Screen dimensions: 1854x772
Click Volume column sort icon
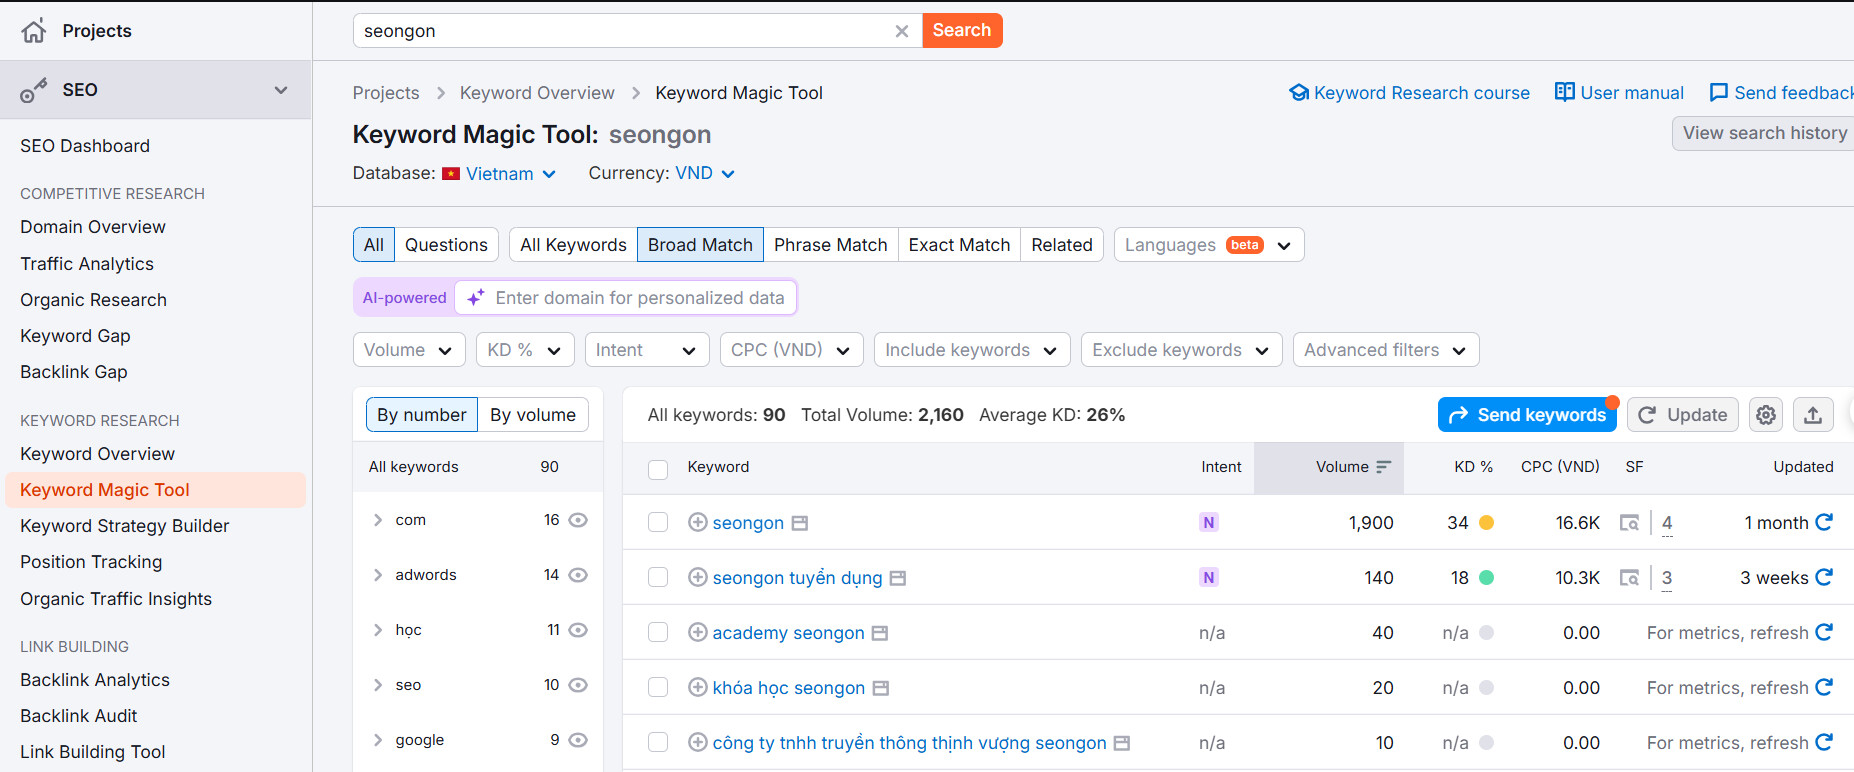click(x=1384, y=467)
